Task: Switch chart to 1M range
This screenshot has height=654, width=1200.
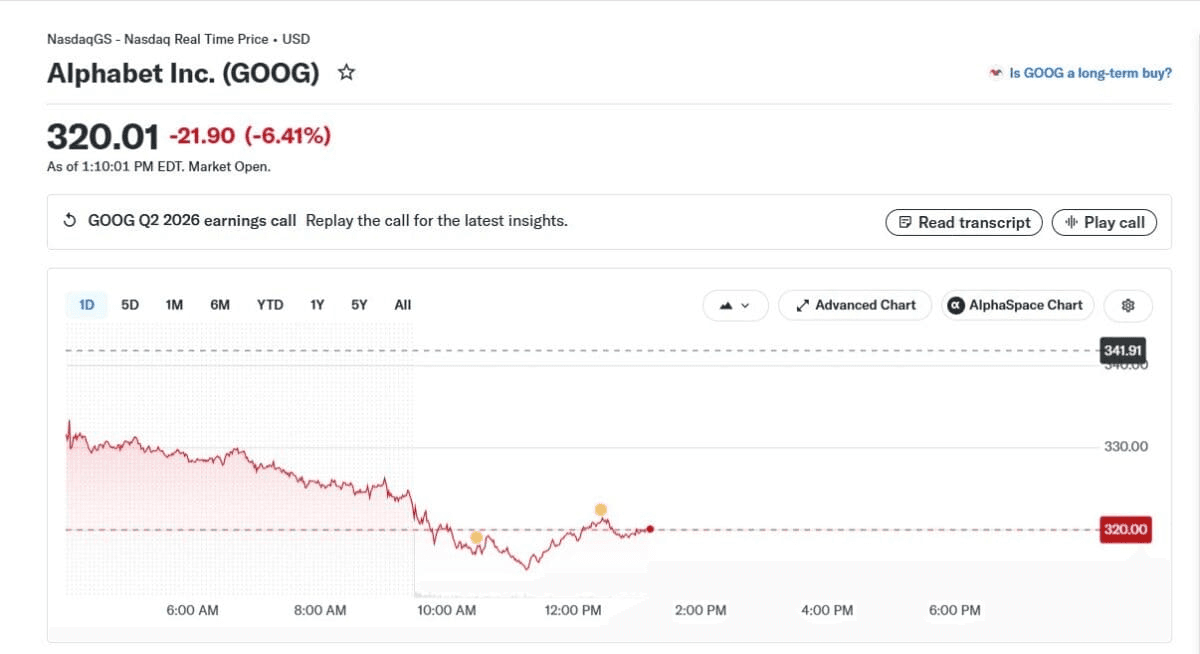Action: tap(174, 305)
